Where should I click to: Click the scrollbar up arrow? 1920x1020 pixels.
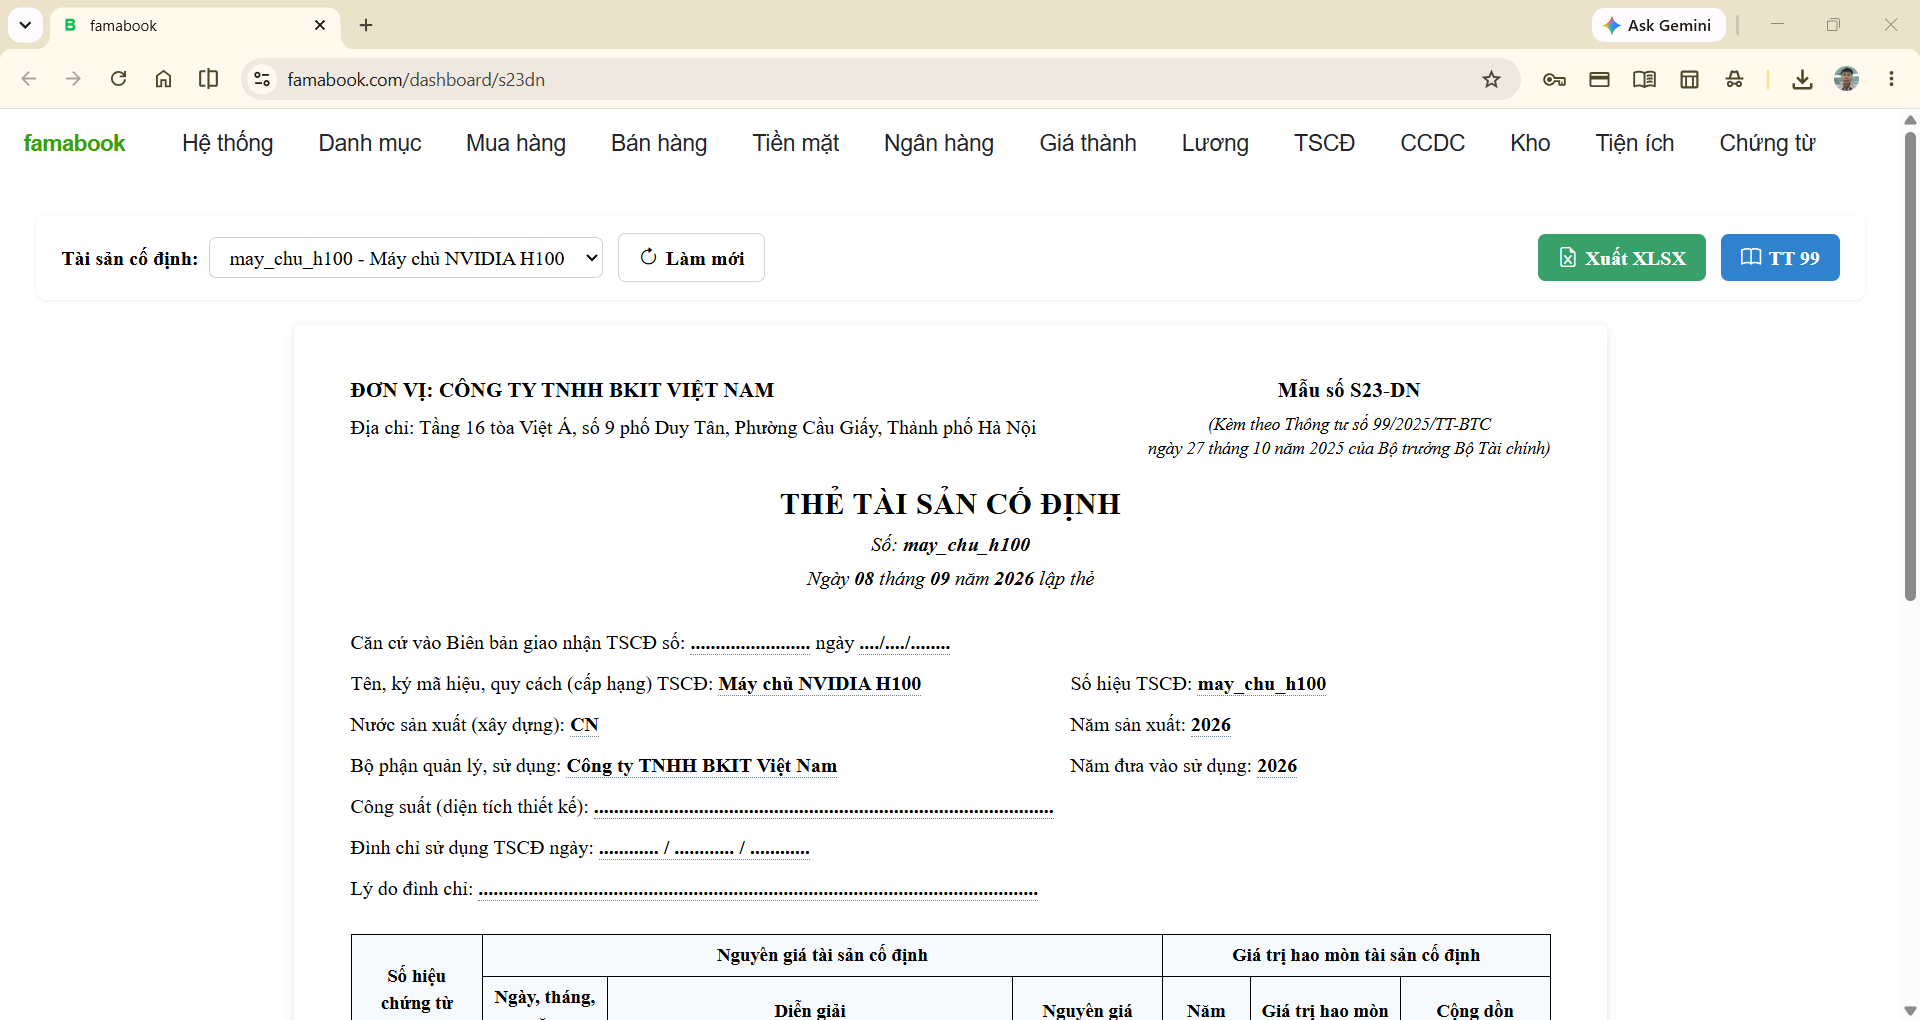pos(1910,120)
